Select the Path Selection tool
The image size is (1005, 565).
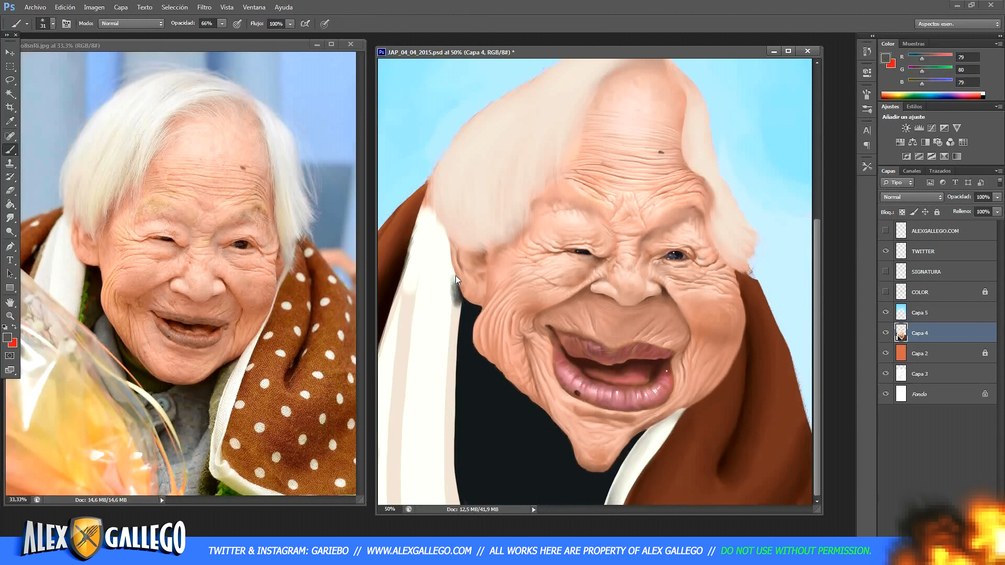tap(10, 274)
